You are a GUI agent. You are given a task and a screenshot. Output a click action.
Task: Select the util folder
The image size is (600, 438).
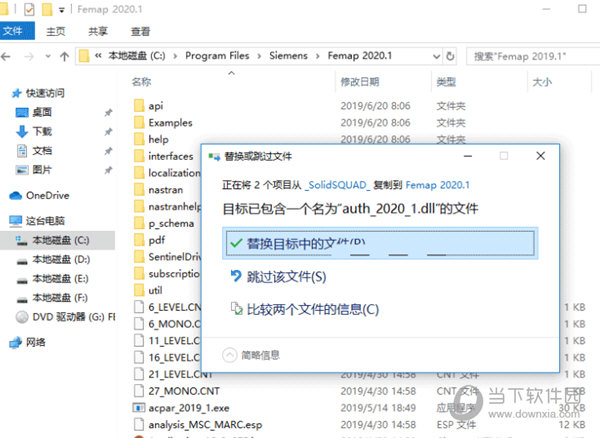155,291
